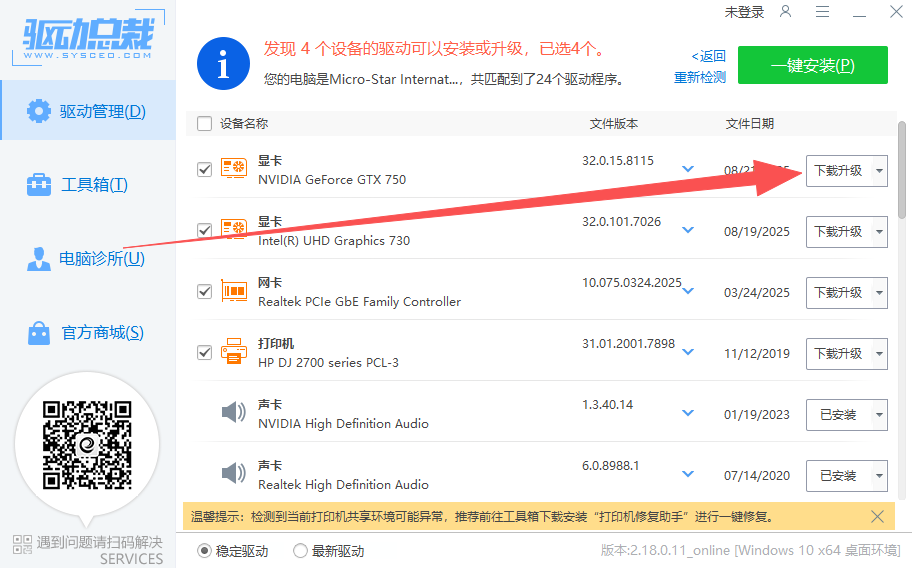
Task: Click the user account icon in title bar
Action: [786, 12]
